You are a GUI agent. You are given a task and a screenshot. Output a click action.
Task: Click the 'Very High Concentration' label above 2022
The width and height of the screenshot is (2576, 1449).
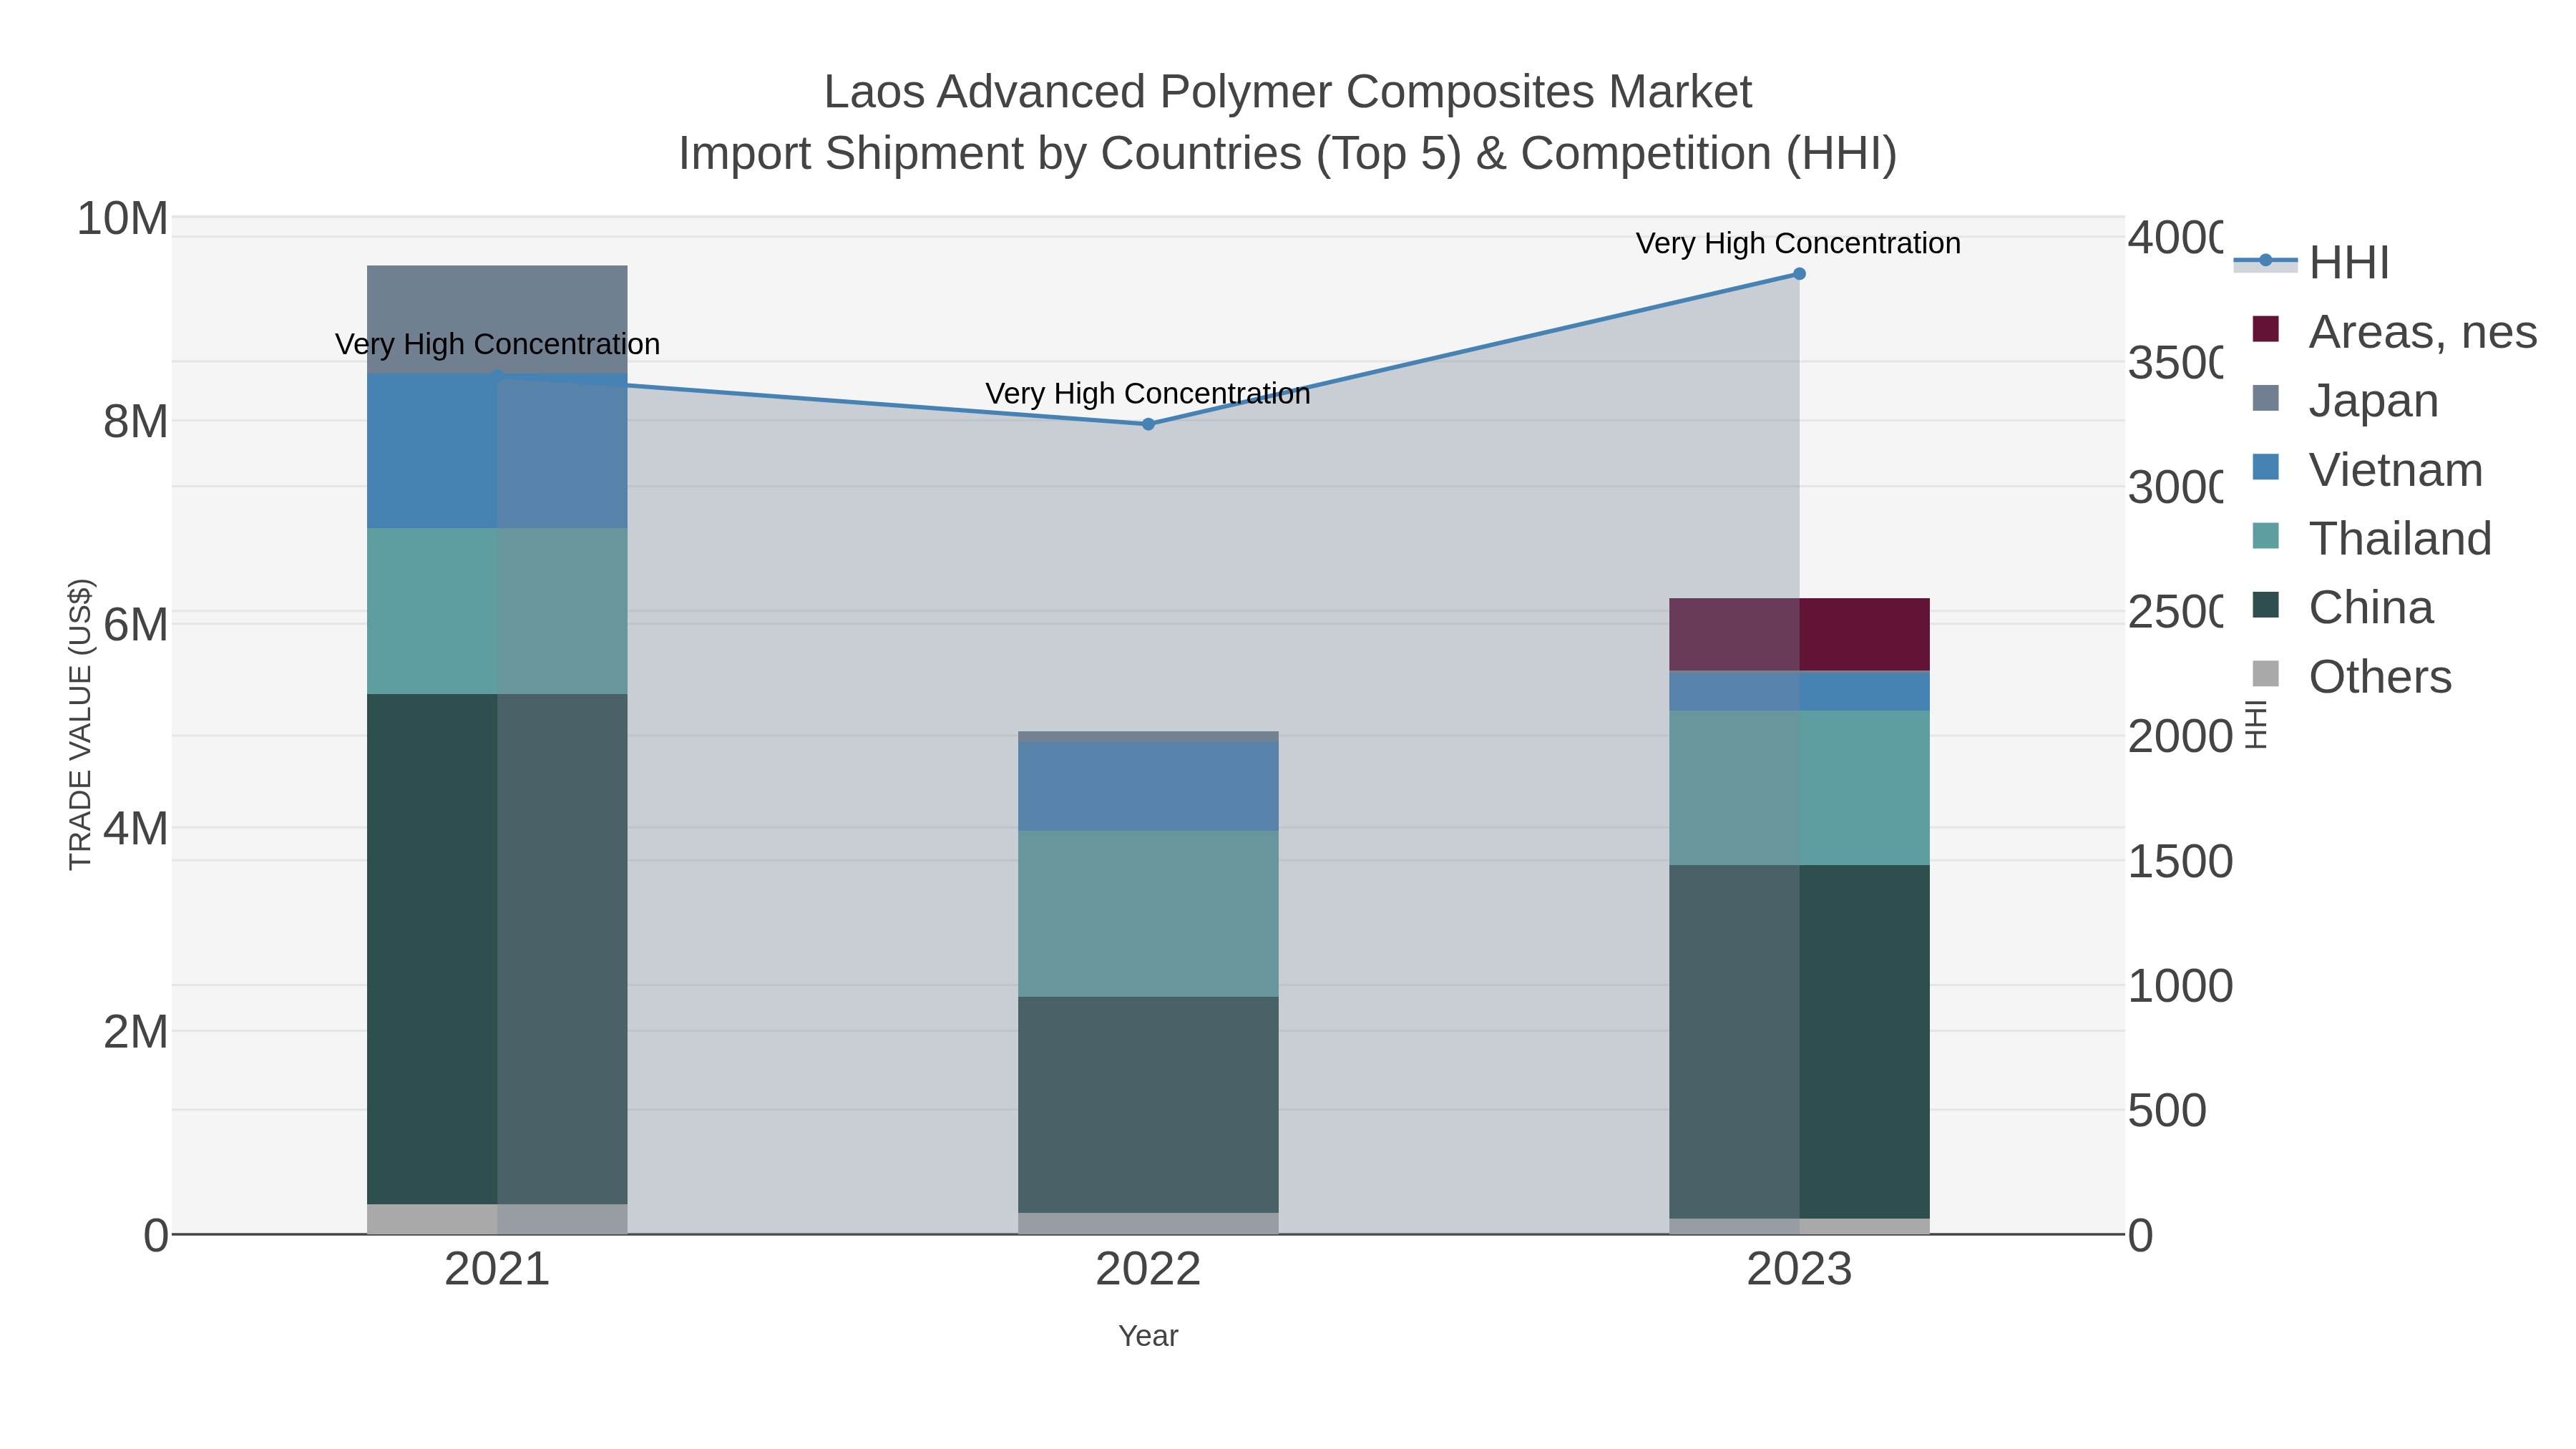point(1148,393)
